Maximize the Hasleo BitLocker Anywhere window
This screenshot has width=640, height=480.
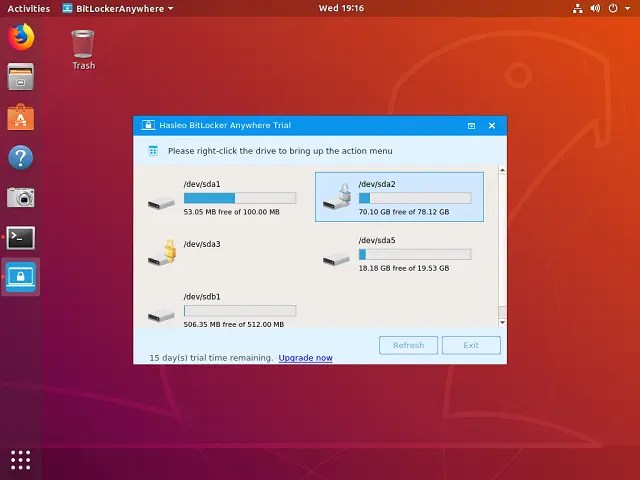click(471, 126)
